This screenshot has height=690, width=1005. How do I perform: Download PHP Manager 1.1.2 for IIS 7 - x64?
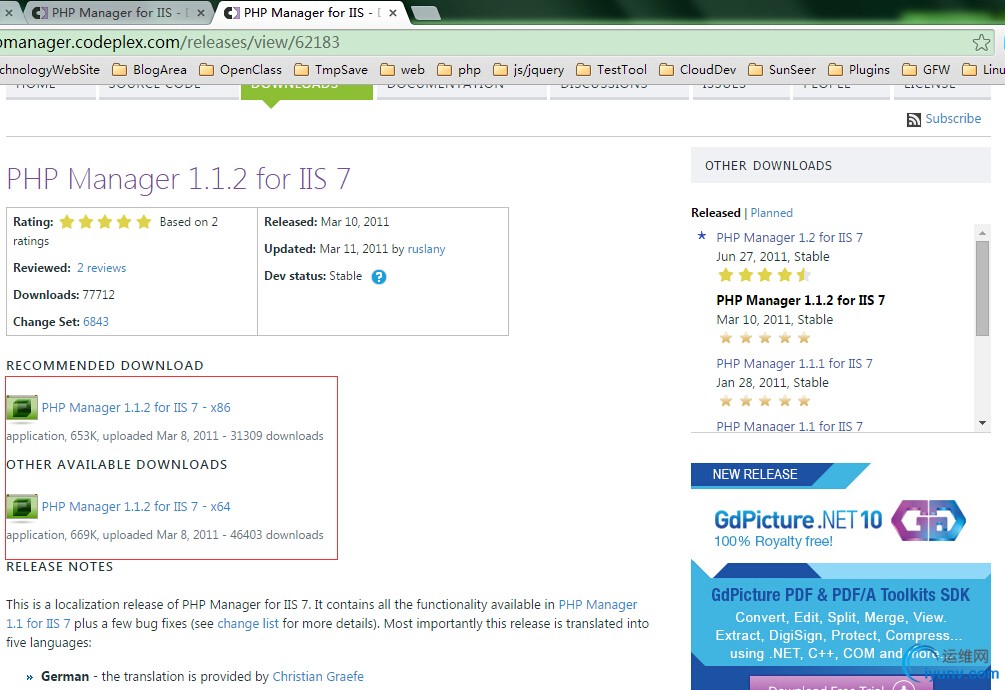136,506
